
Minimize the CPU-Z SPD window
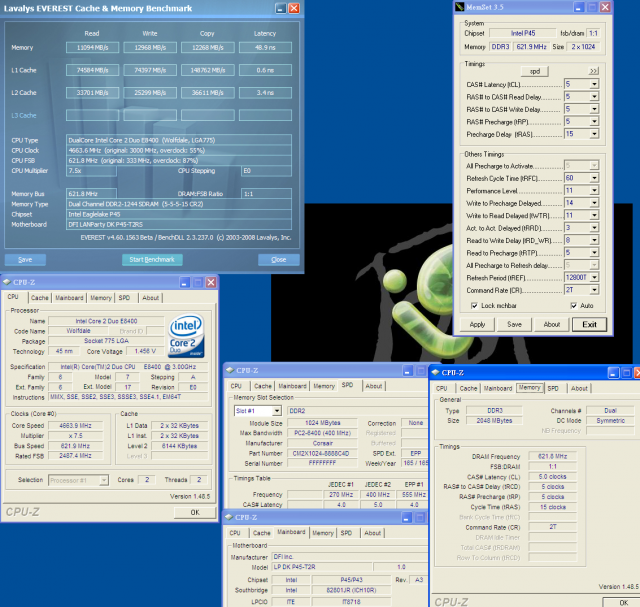pyautogui.click(x=407, y=371)
